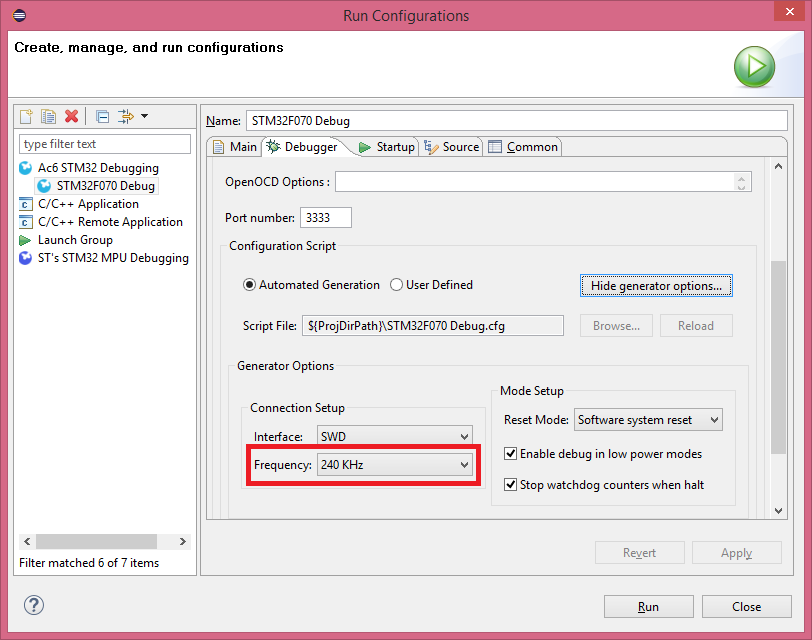
Task: Switch to the Startup tab
Action: pyautogui.click(x=386, y=147)
